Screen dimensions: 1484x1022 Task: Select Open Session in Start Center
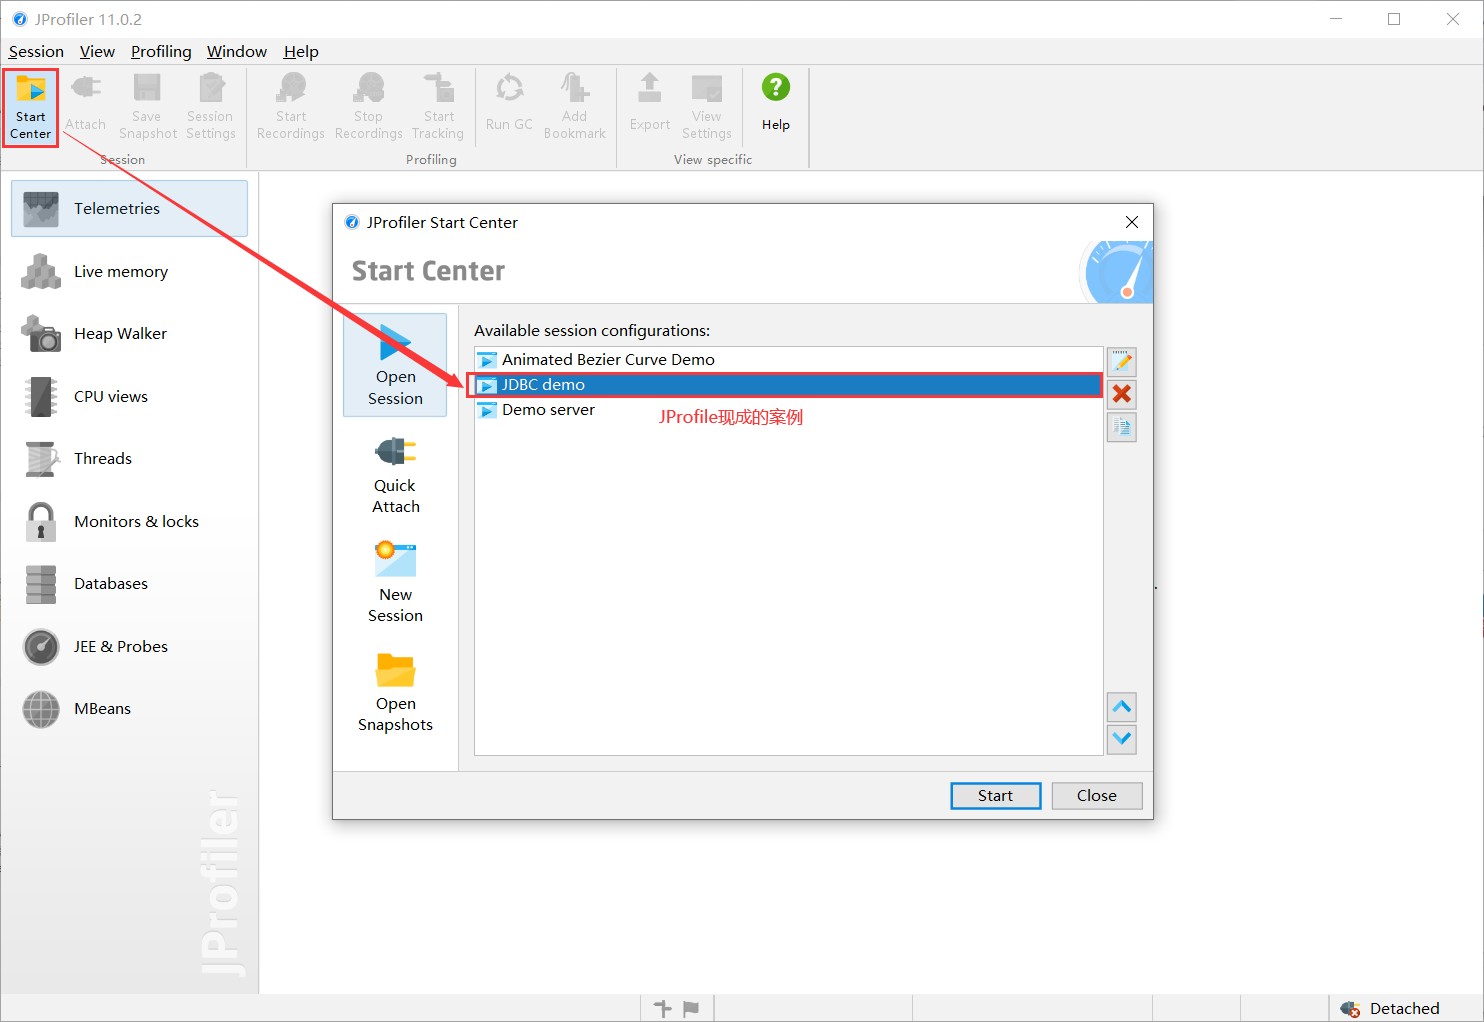[x=395, y=365]
